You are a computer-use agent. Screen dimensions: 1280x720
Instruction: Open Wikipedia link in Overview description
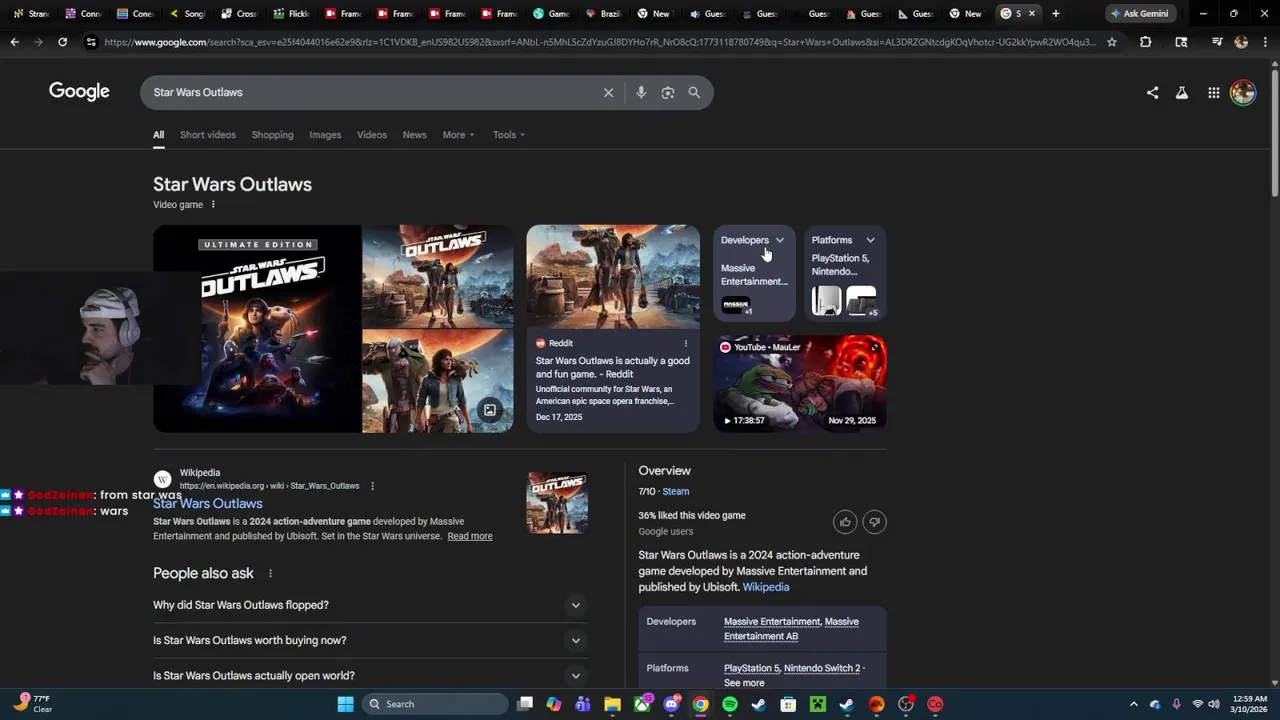pos(766,587)
